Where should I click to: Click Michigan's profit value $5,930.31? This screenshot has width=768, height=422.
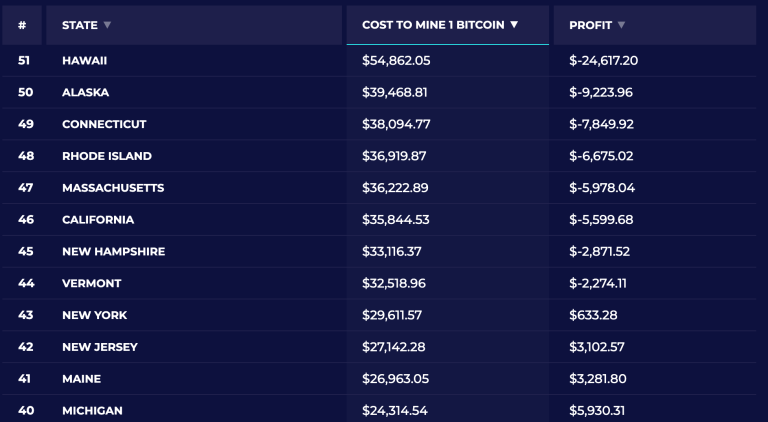point(600,411)
